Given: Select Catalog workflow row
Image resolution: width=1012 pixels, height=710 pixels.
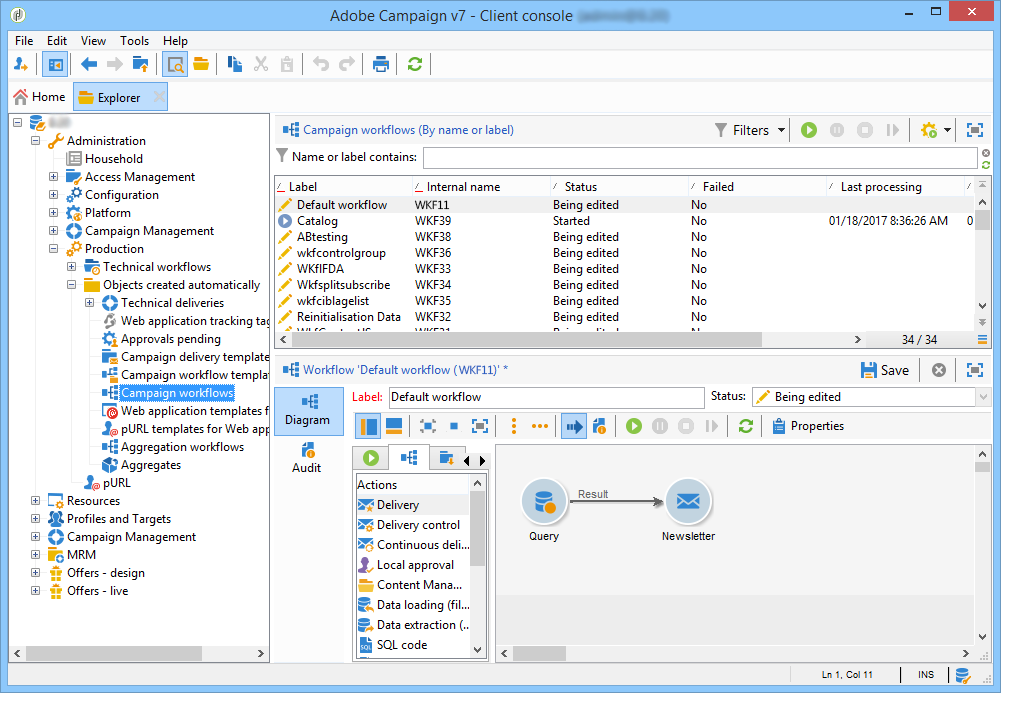Looking at the screenshot, I should 623,221.
